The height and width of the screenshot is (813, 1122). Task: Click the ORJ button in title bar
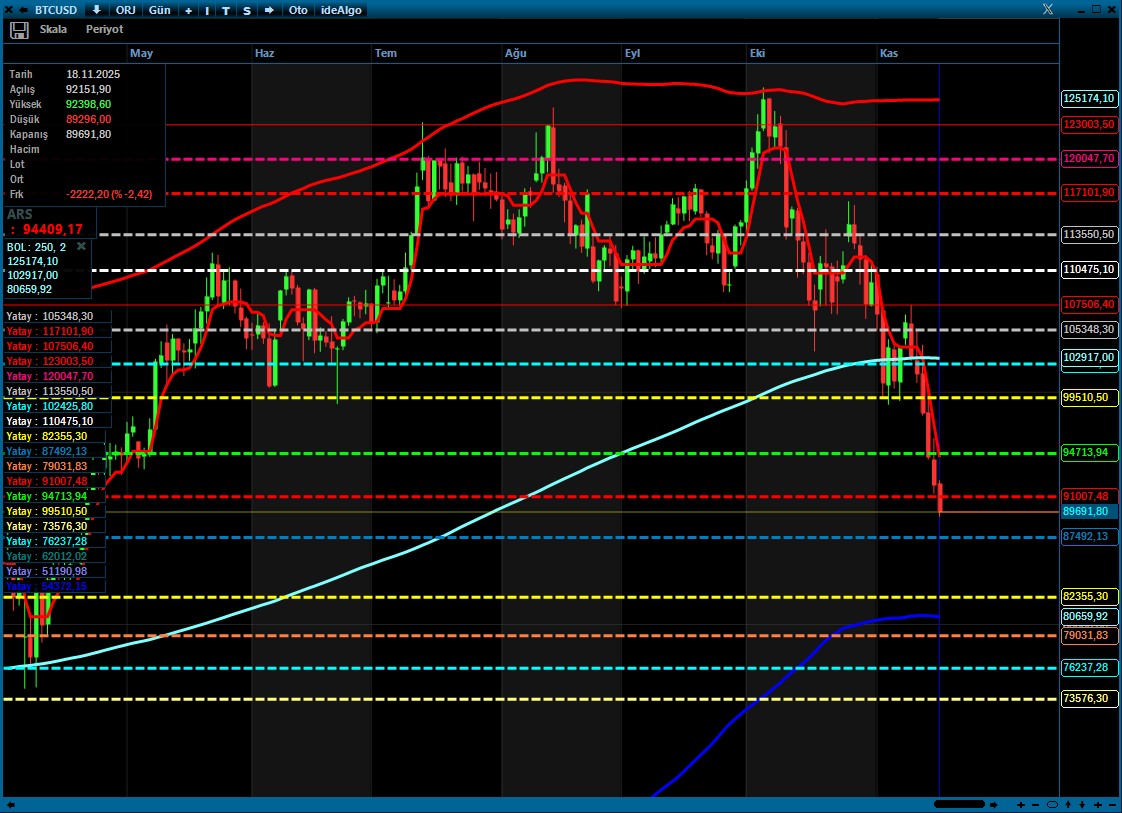click(x=125, y=10)
